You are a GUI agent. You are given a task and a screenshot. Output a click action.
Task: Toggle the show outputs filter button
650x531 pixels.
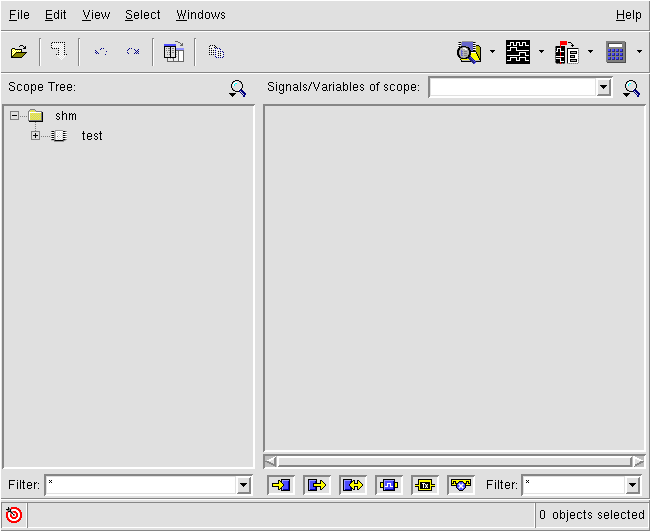(x=317, y=485)
